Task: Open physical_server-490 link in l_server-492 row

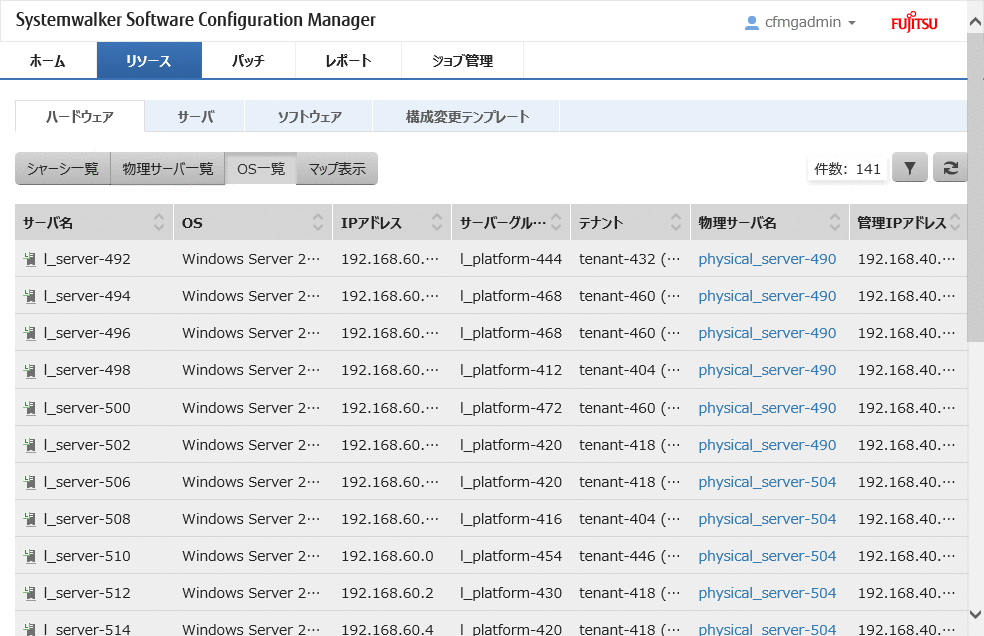Action: point(767,259)
